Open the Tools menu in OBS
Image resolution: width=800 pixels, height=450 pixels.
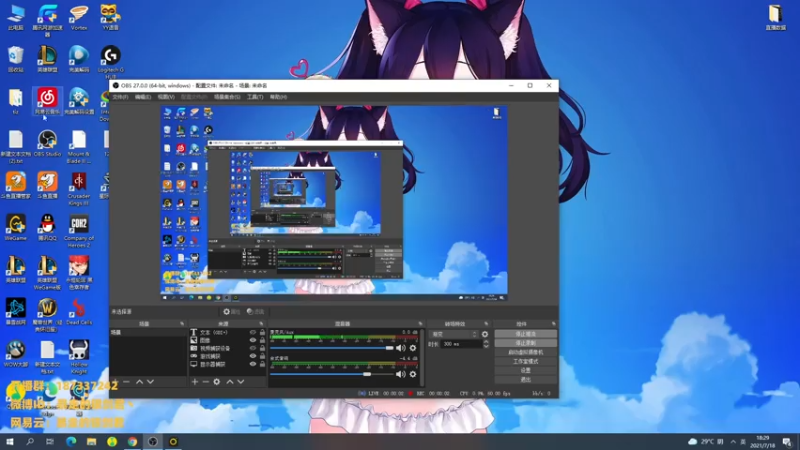point(255,97)
